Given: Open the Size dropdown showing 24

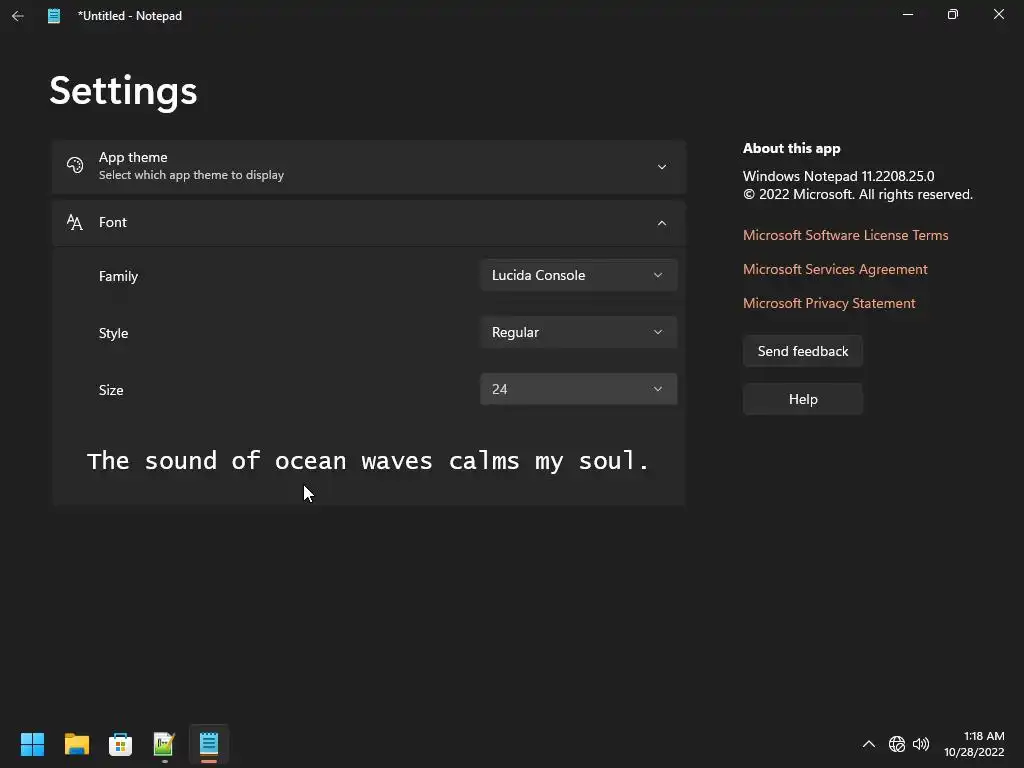Looking at the screenshot, I should (x=579, y=389).
